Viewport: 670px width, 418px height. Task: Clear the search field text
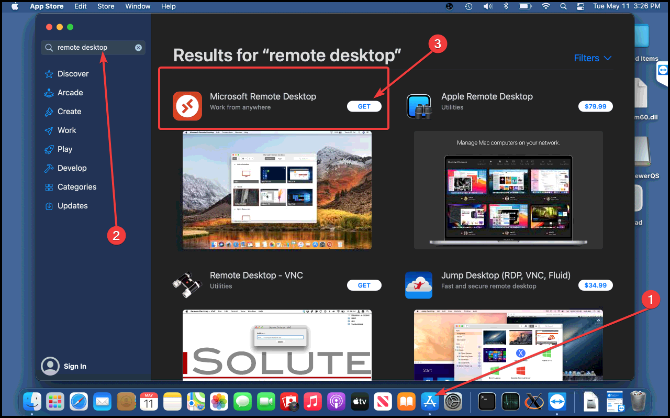click(x=139, y=48)
